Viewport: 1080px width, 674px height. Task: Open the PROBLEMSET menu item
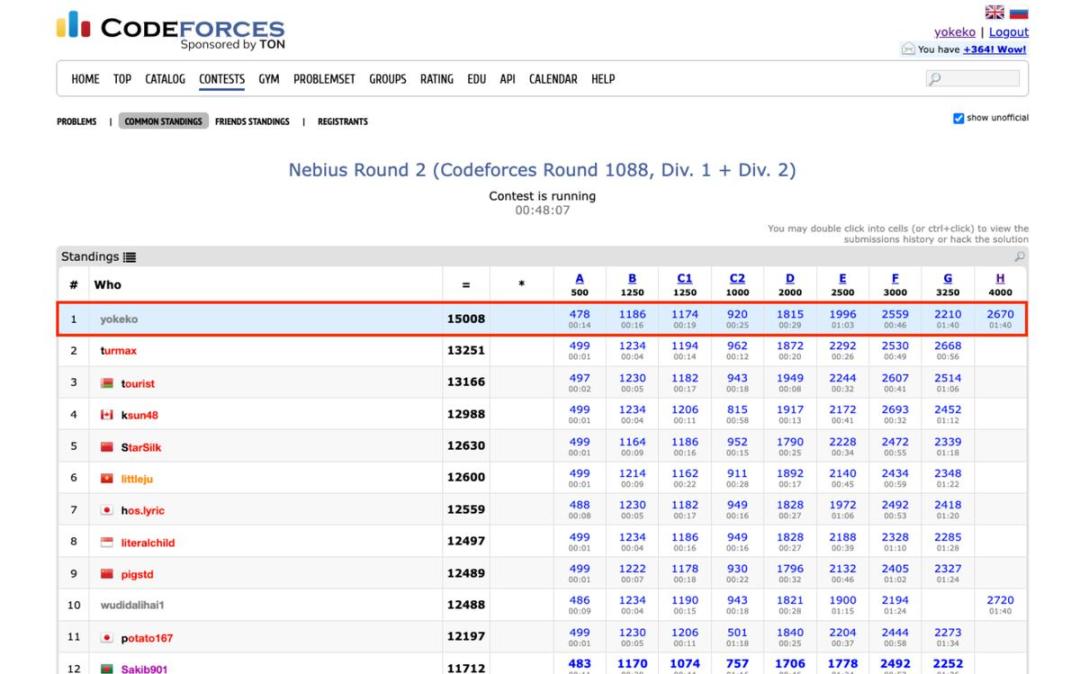pyautogui.click(x=324, y=79)
